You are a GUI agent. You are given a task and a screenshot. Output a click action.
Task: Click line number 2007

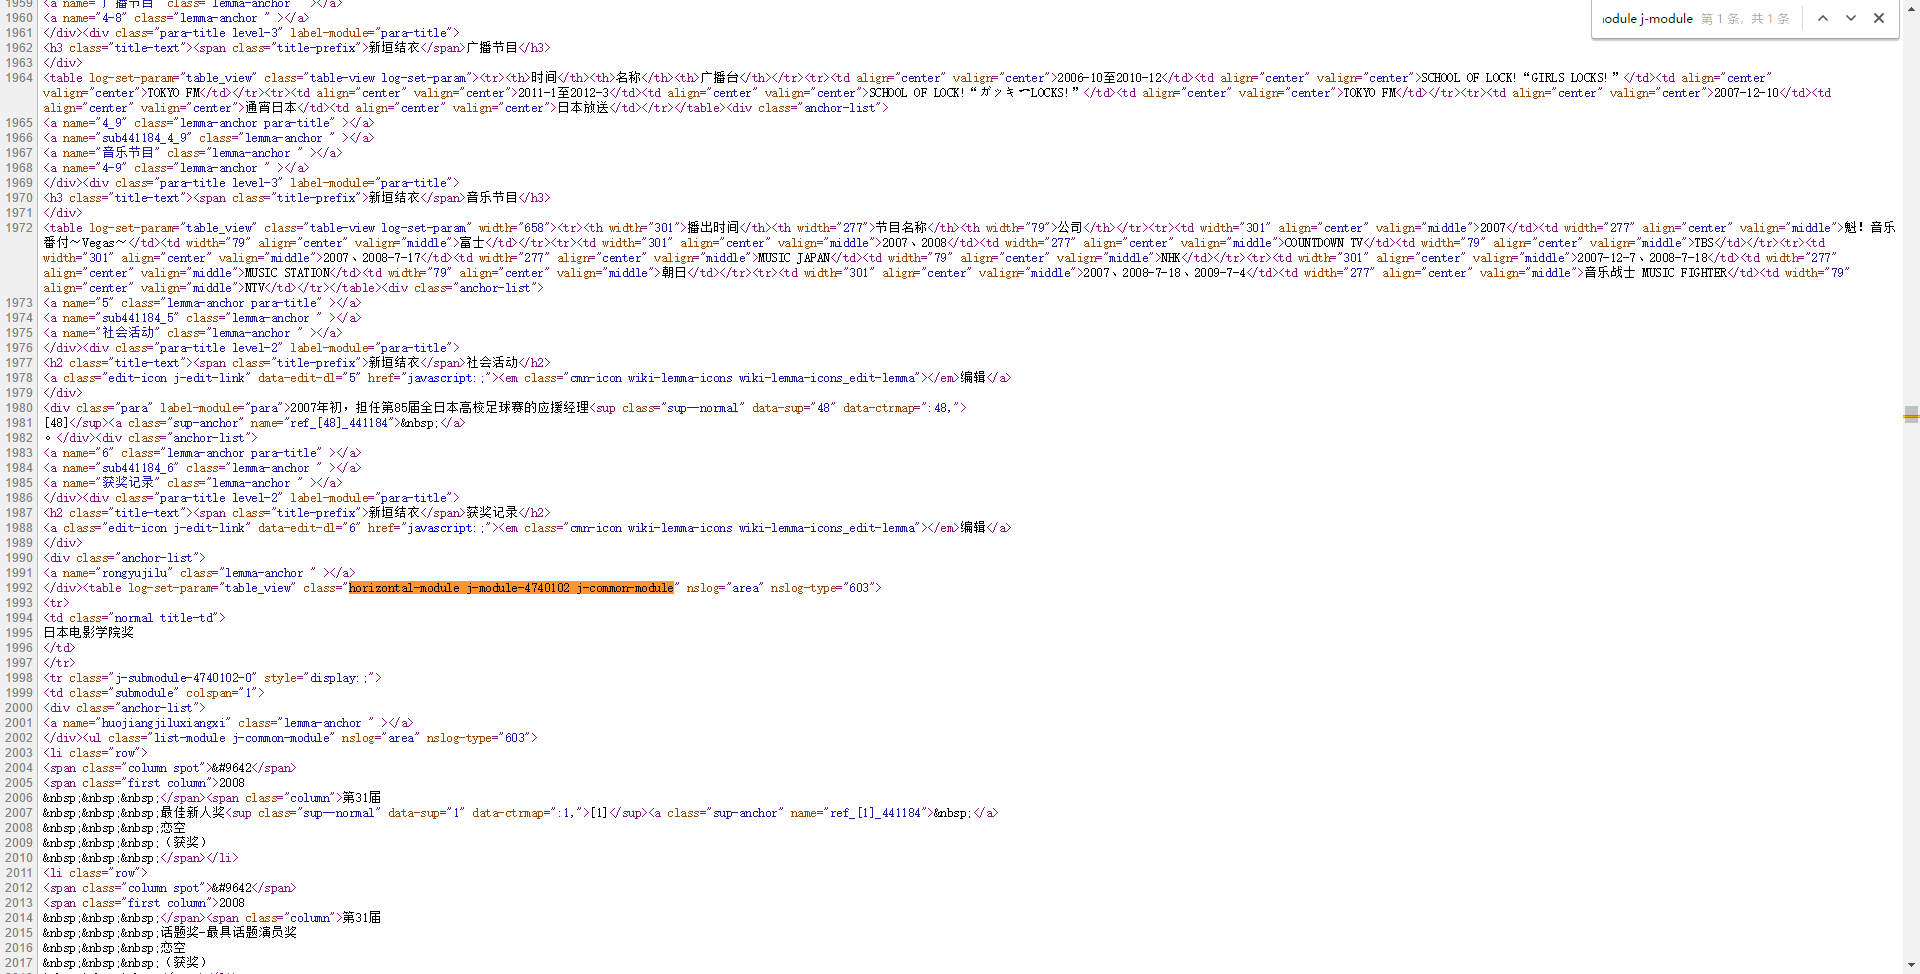coord(19,813)
